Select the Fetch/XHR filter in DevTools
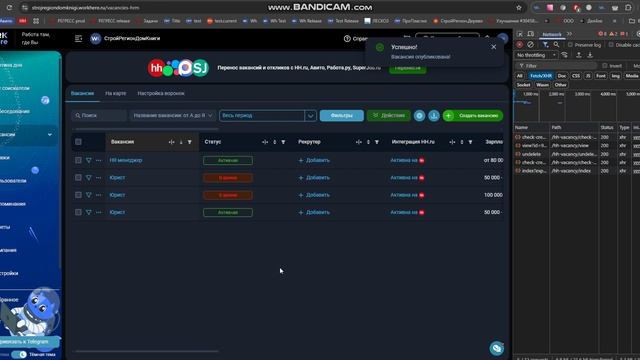640x360 pixels. click(x=541, y=76)
